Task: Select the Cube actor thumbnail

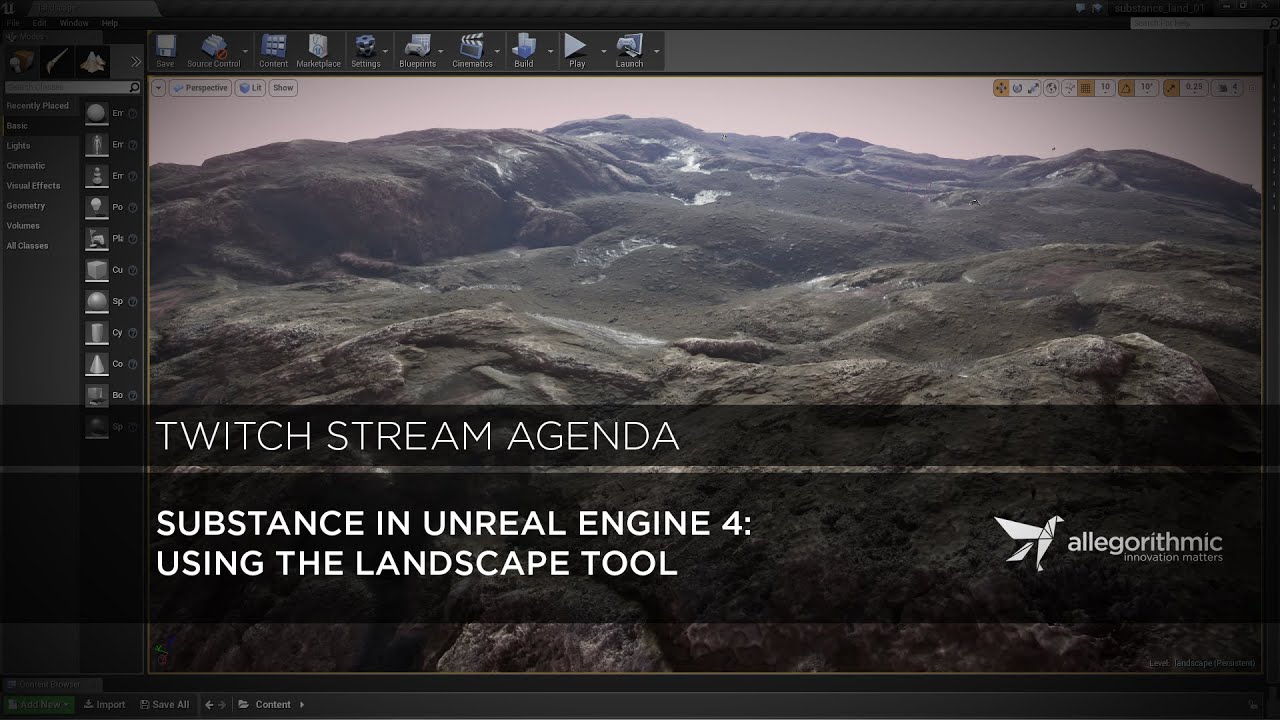Action: click(96, 270)
